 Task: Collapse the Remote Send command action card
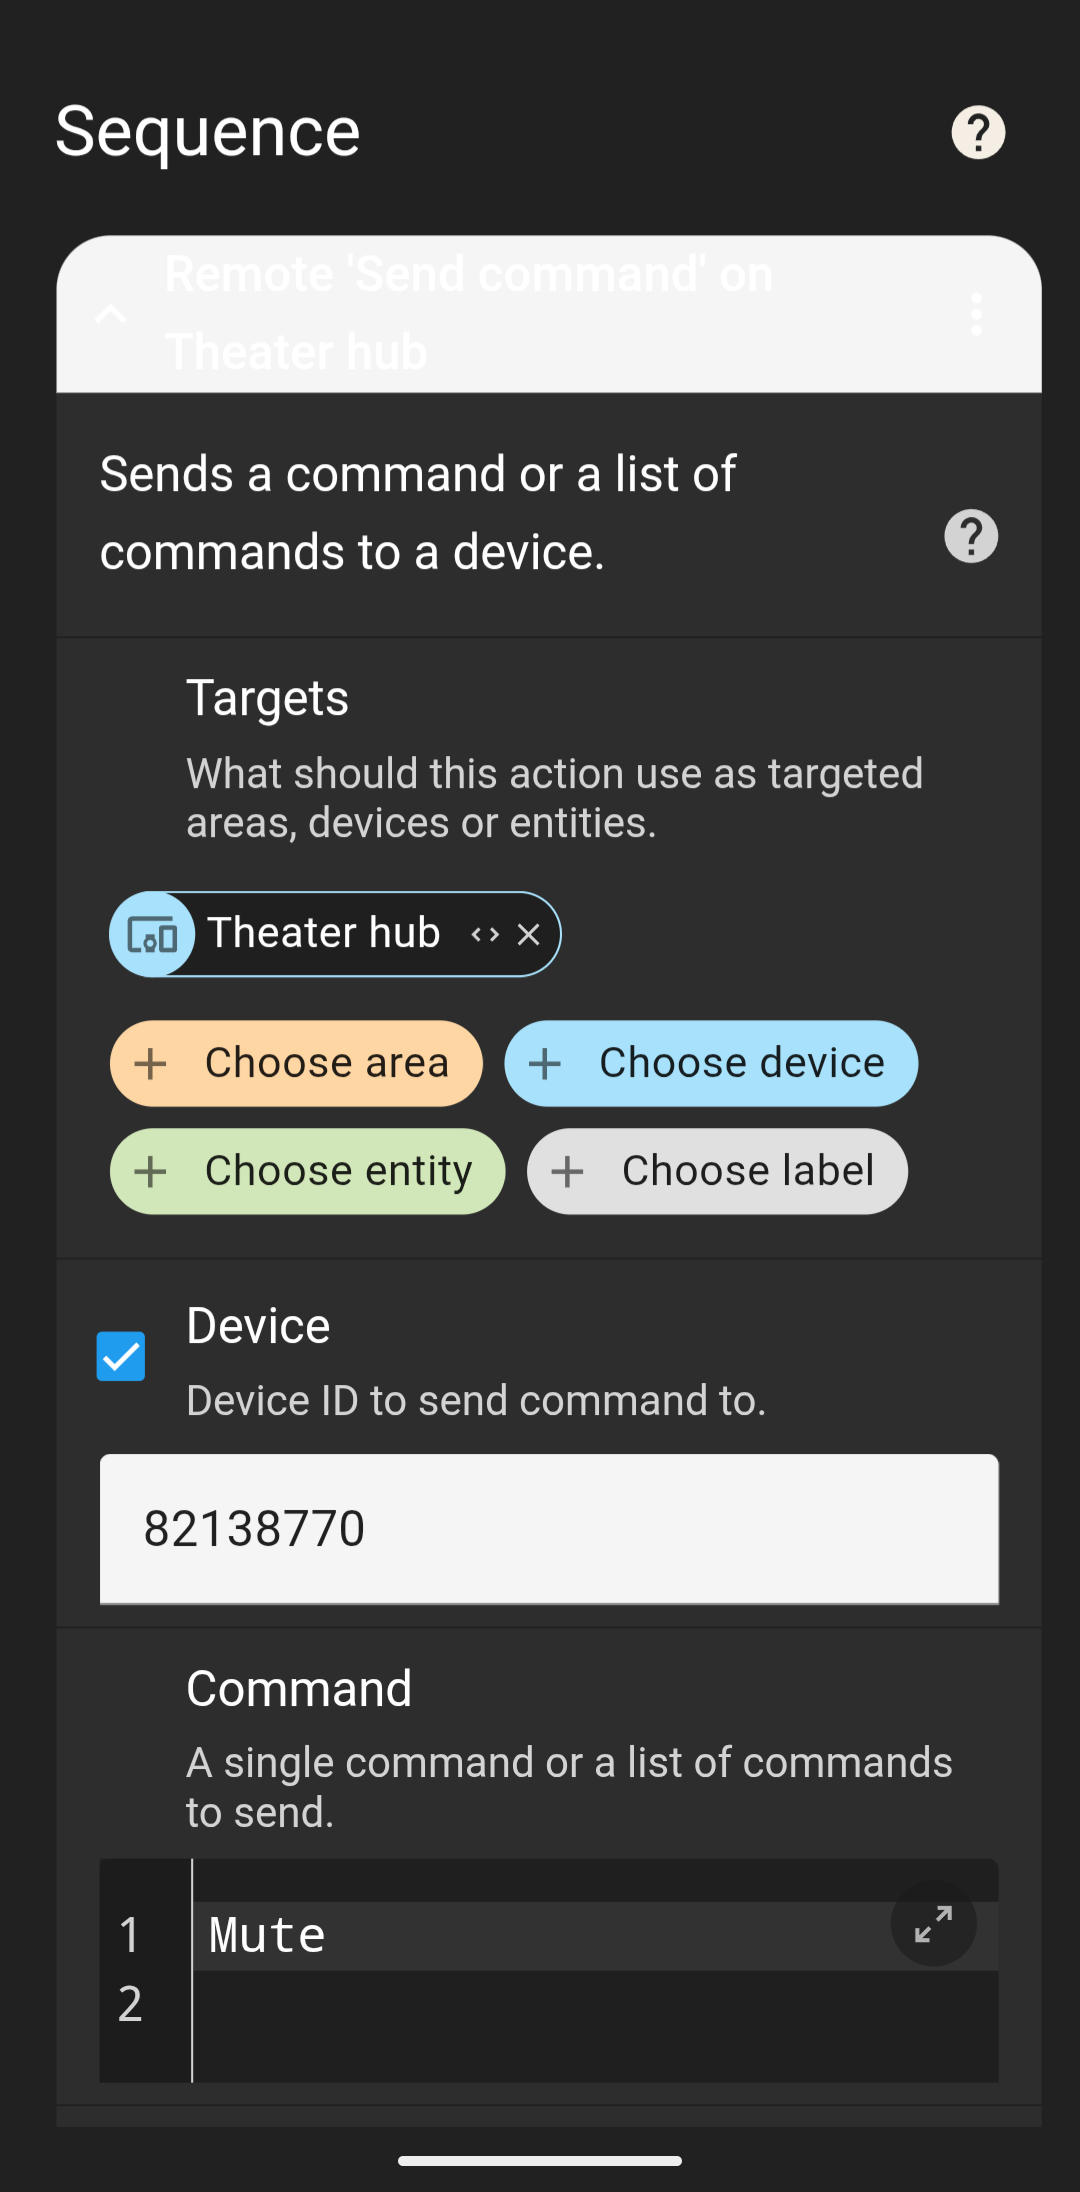110,314
